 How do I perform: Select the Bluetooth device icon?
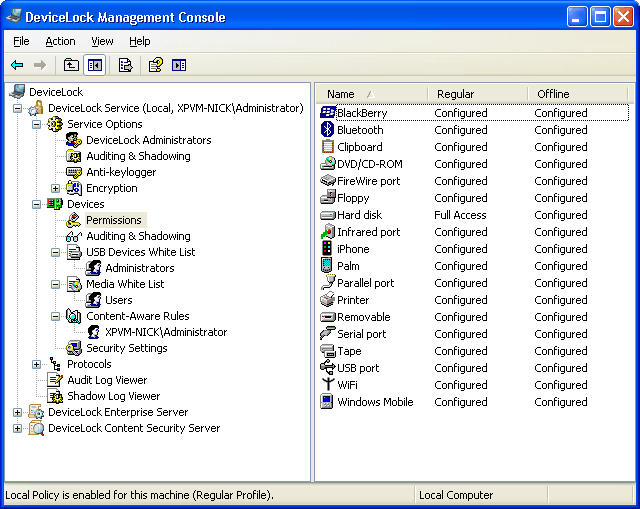coord(327,130)
